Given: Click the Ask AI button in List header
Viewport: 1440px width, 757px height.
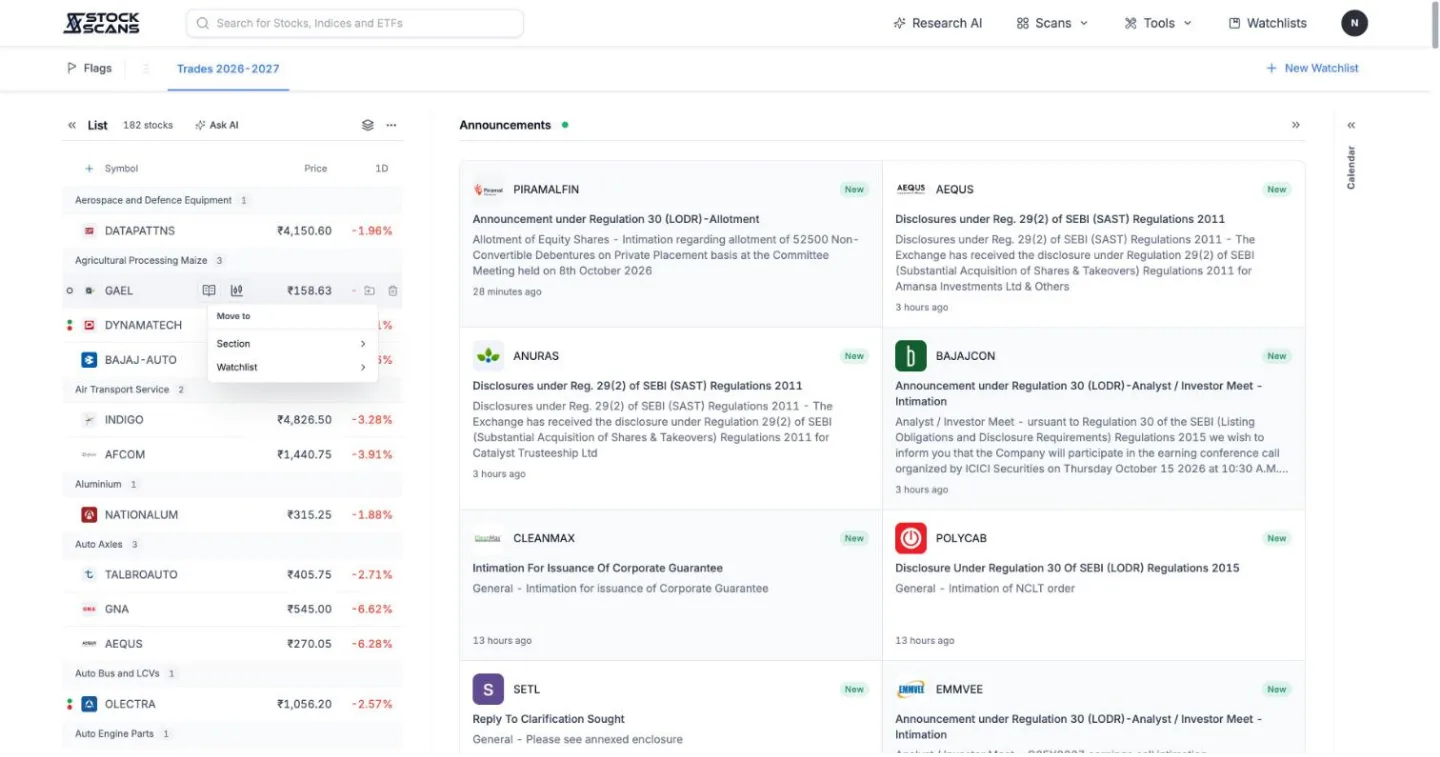Looking at the screenshot, I should coord(217,125).
